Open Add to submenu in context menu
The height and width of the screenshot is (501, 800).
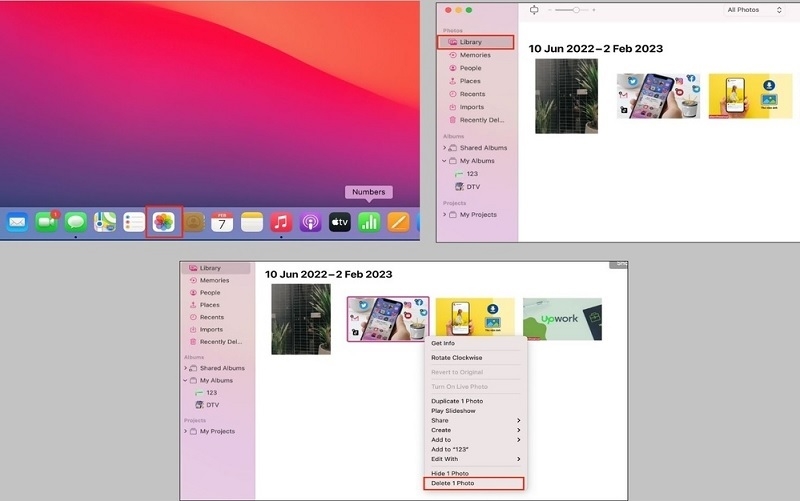[x=474, y=440]
